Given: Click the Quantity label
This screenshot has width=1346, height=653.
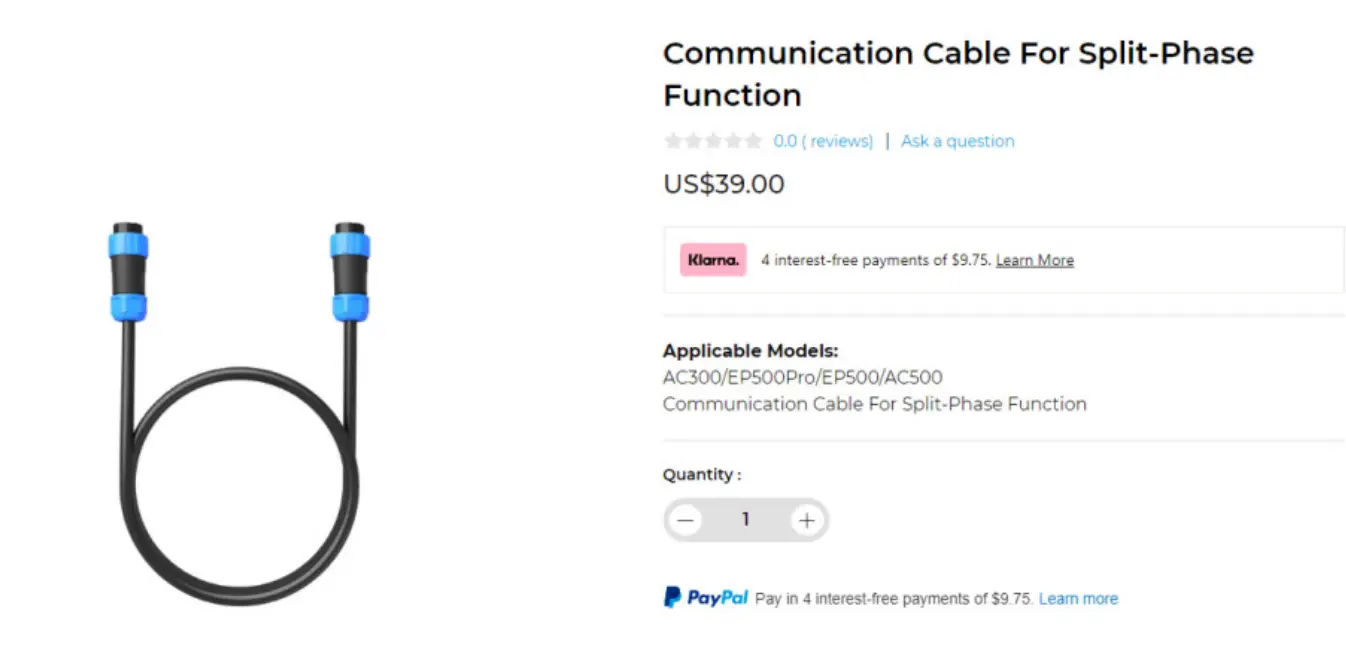Looking at the screenshot, I should 702,475.
